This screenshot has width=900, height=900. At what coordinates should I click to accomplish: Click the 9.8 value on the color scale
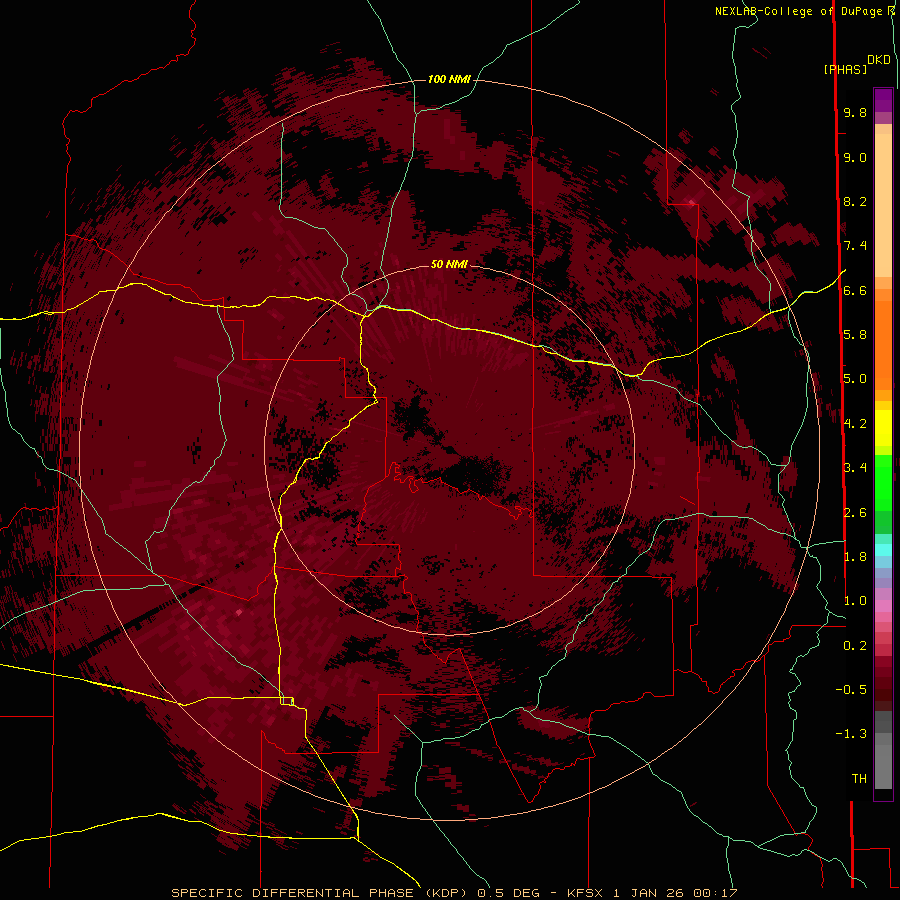(x=855, y=112)
